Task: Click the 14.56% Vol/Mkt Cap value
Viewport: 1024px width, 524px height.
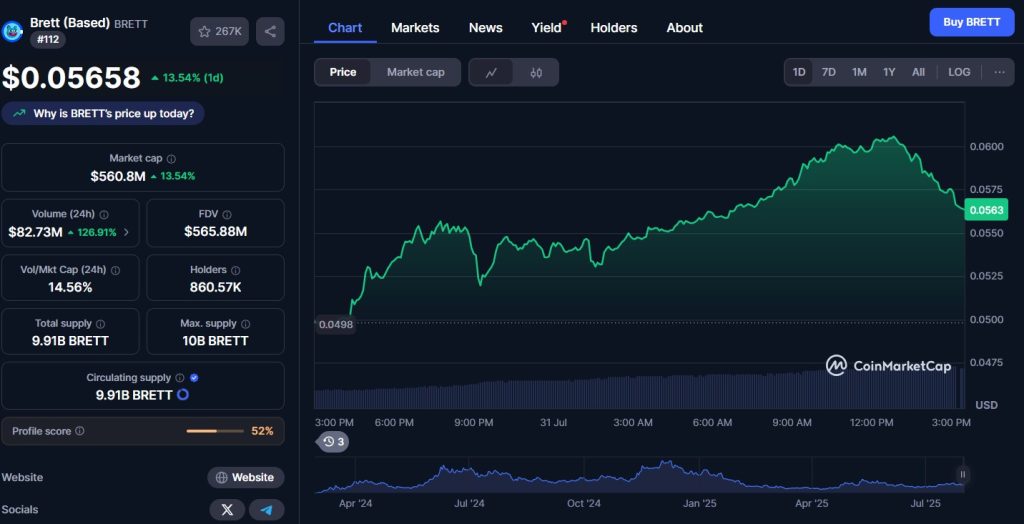Action: pos(70,287)
